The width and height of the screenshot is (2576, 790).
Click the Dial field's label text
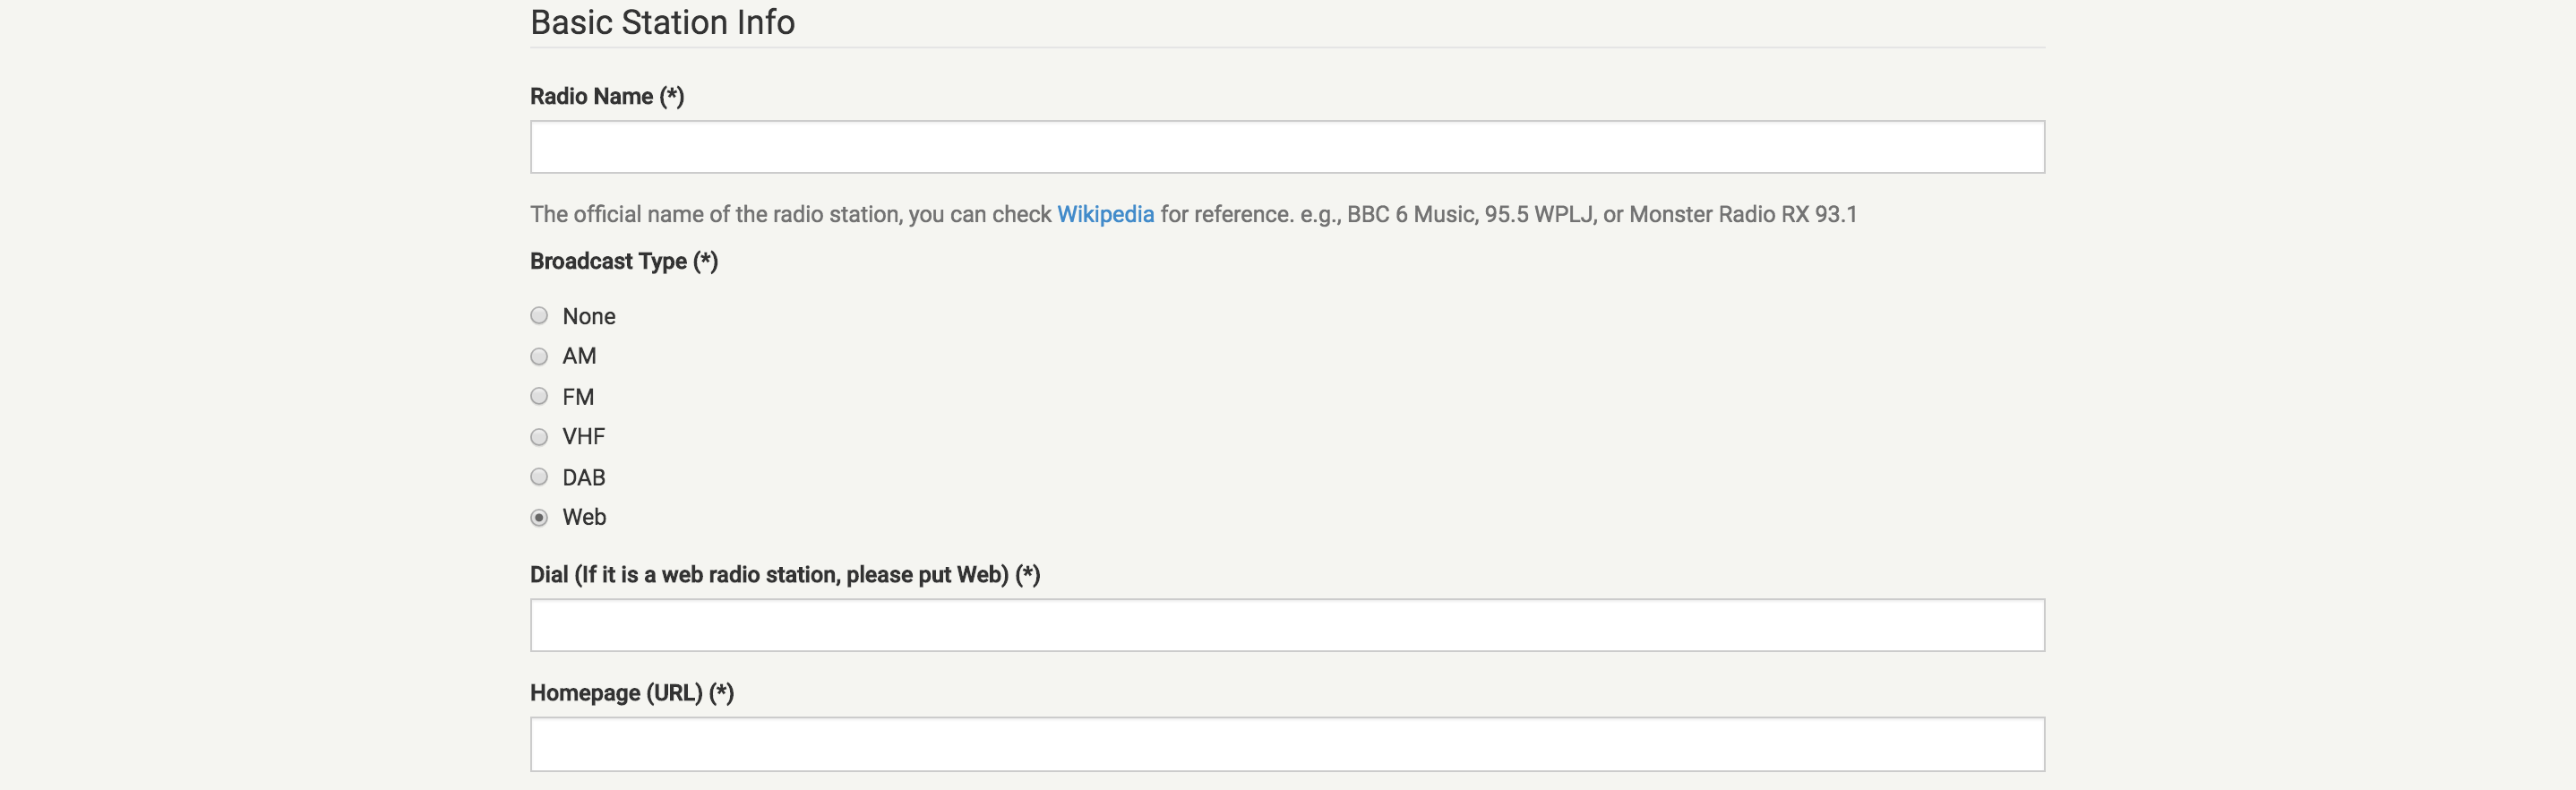click(785, 575)
